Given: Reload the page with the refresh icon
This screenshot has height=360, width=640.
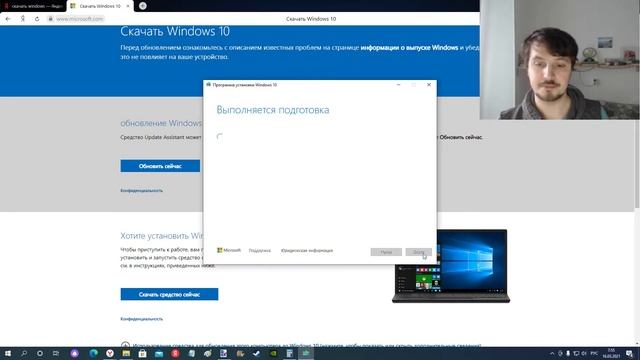Looking at the screenshot, I should pyautogui.click(x=37, y=19).
